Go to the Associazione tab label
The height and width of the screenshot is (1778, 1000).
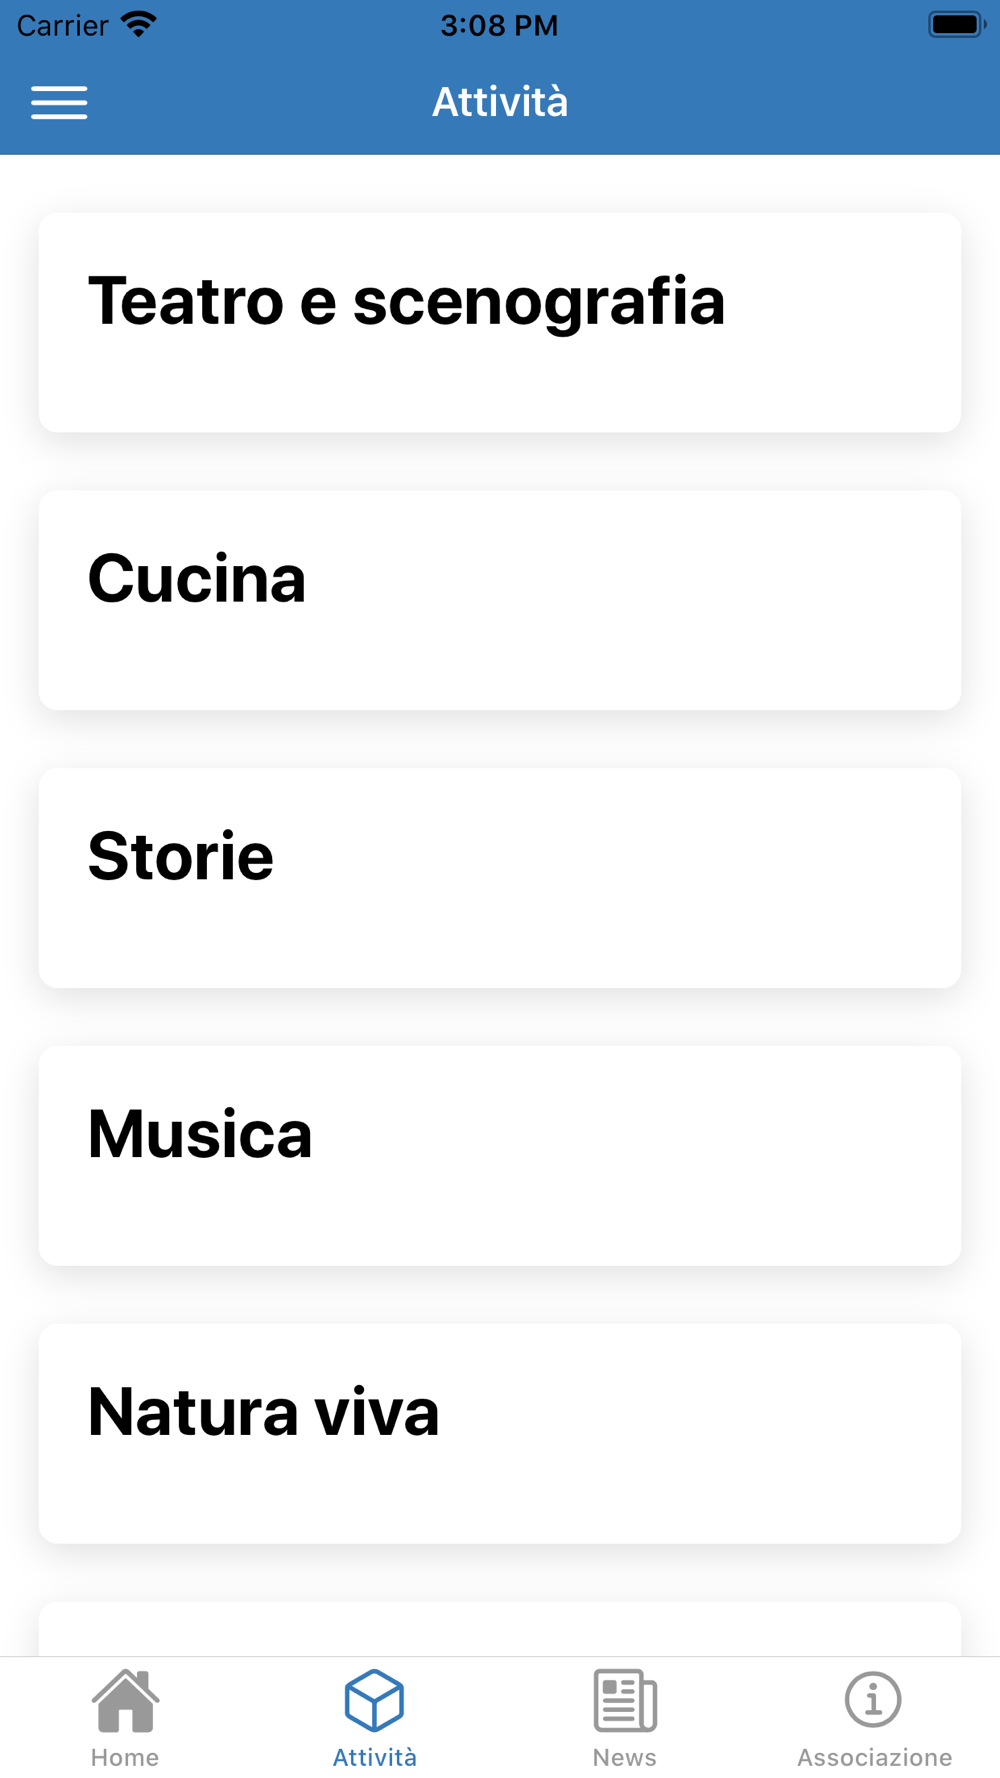pyautogui.click(x=874, y=1757)
